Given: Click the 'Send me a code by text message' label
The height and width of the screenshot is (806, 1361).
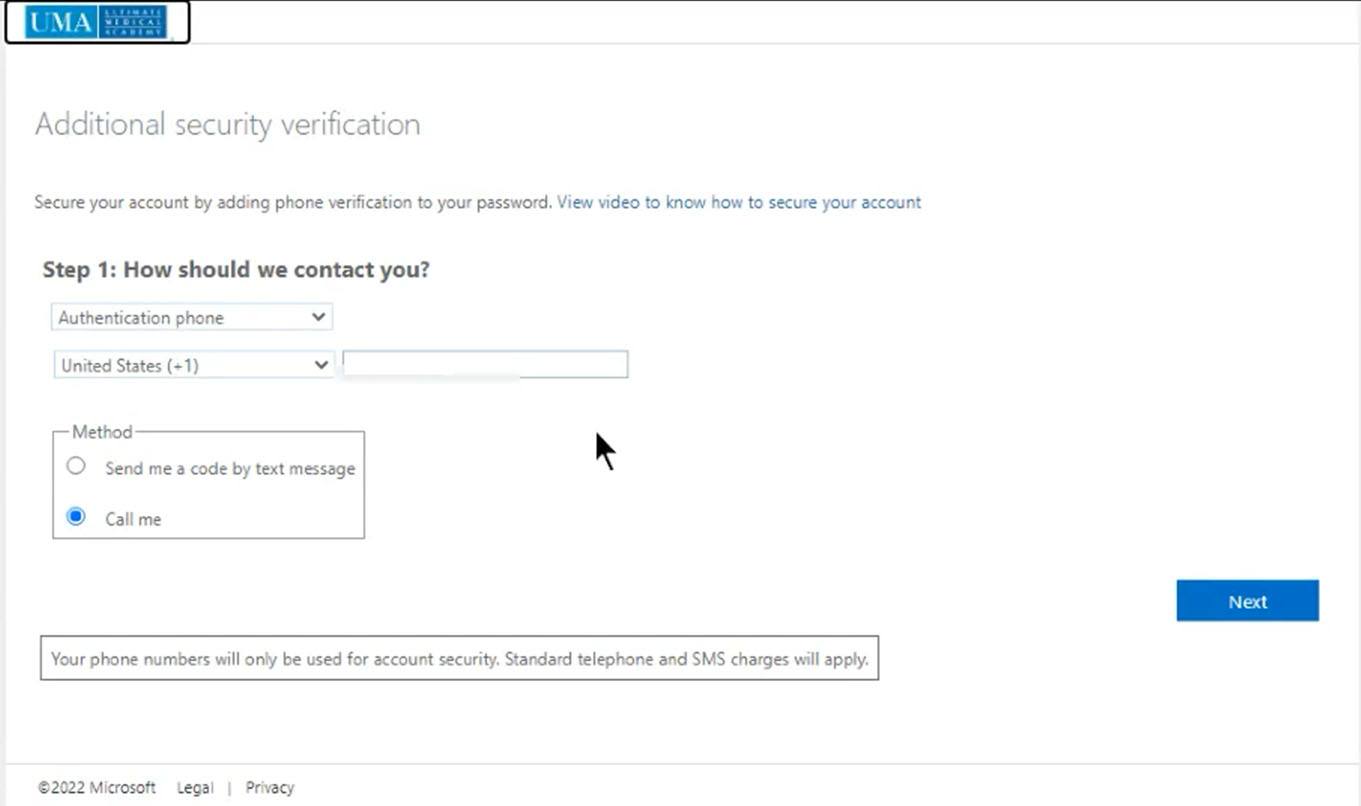Looking at the screenshot, I should pos(230,468).
